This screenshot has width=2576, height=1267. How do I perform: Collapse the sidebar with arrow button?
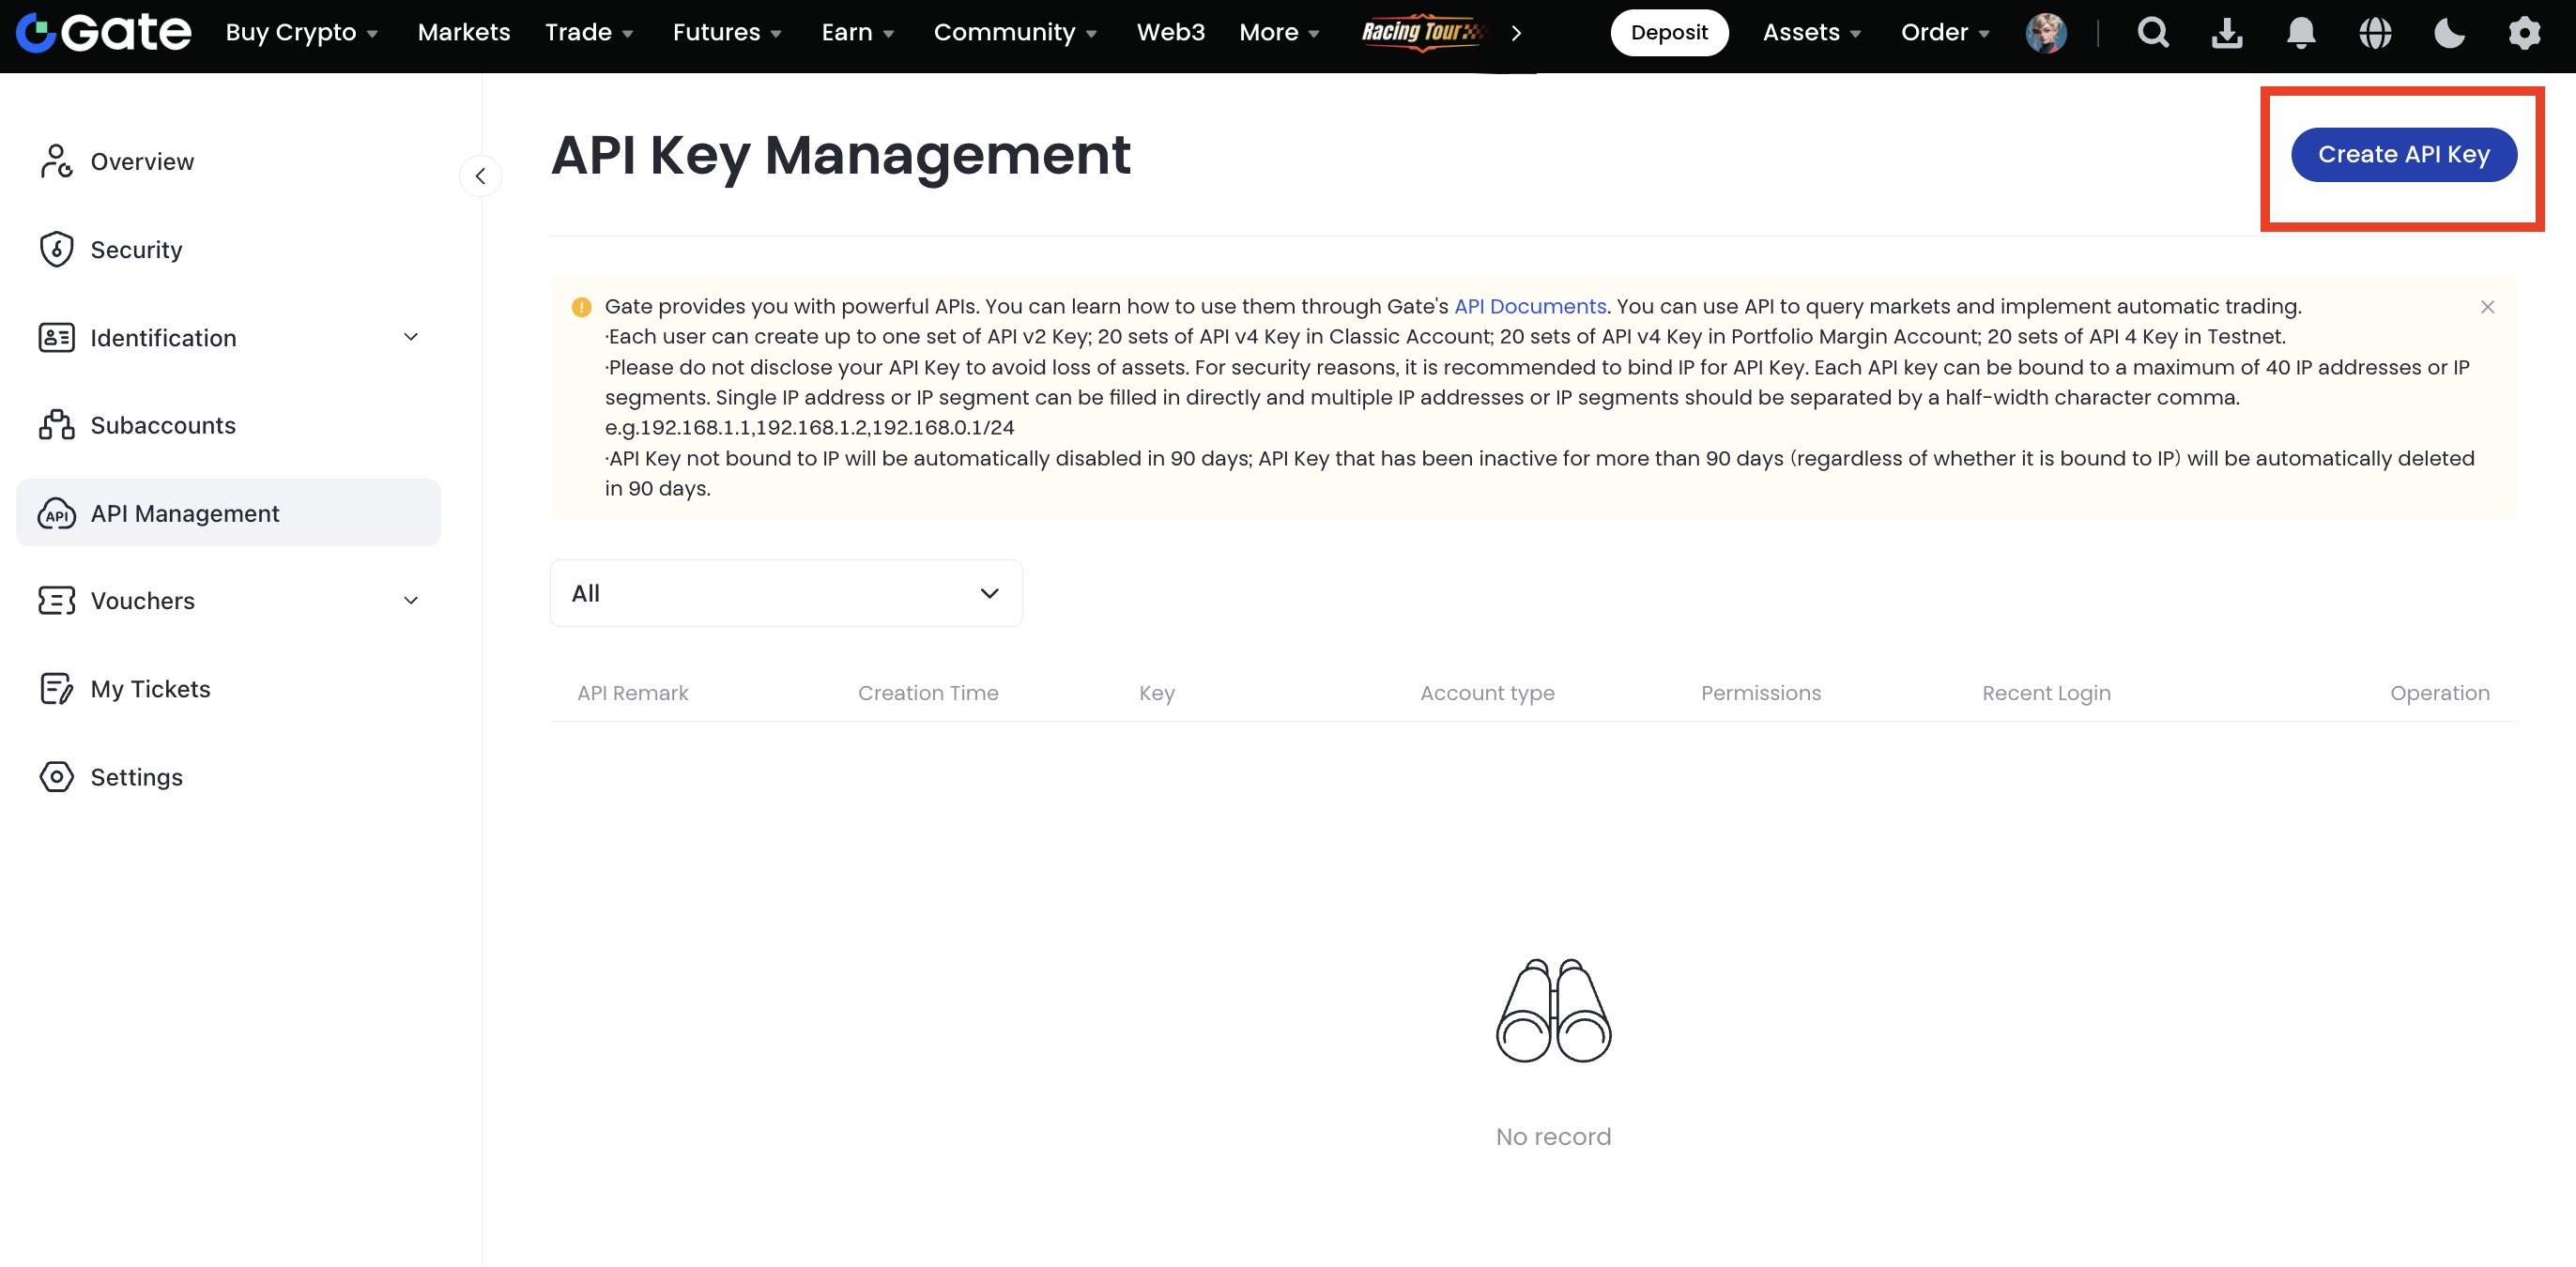click(x=480, y=176)
